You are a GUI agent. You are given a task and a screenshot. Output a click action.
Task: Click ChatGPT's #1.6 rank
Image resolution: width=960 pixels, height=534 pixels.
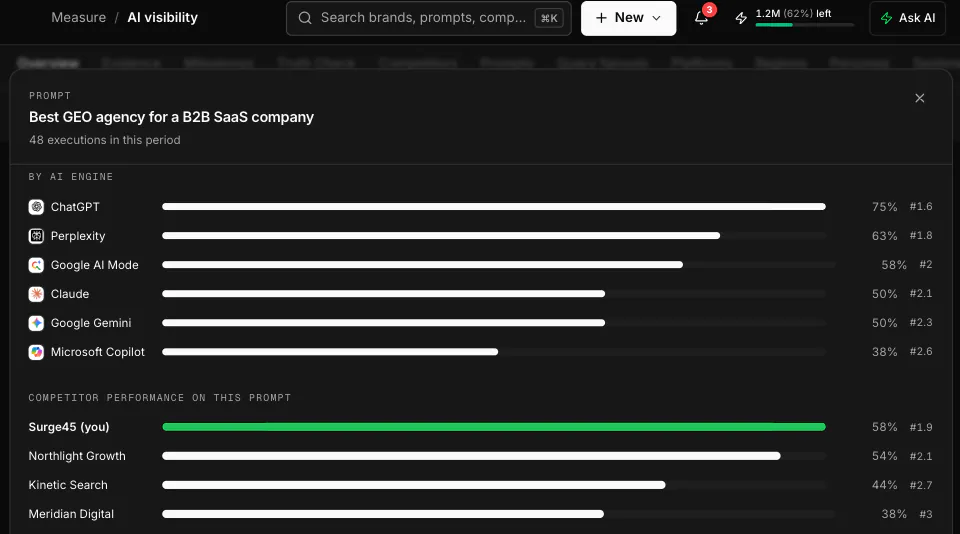[921, 206]
